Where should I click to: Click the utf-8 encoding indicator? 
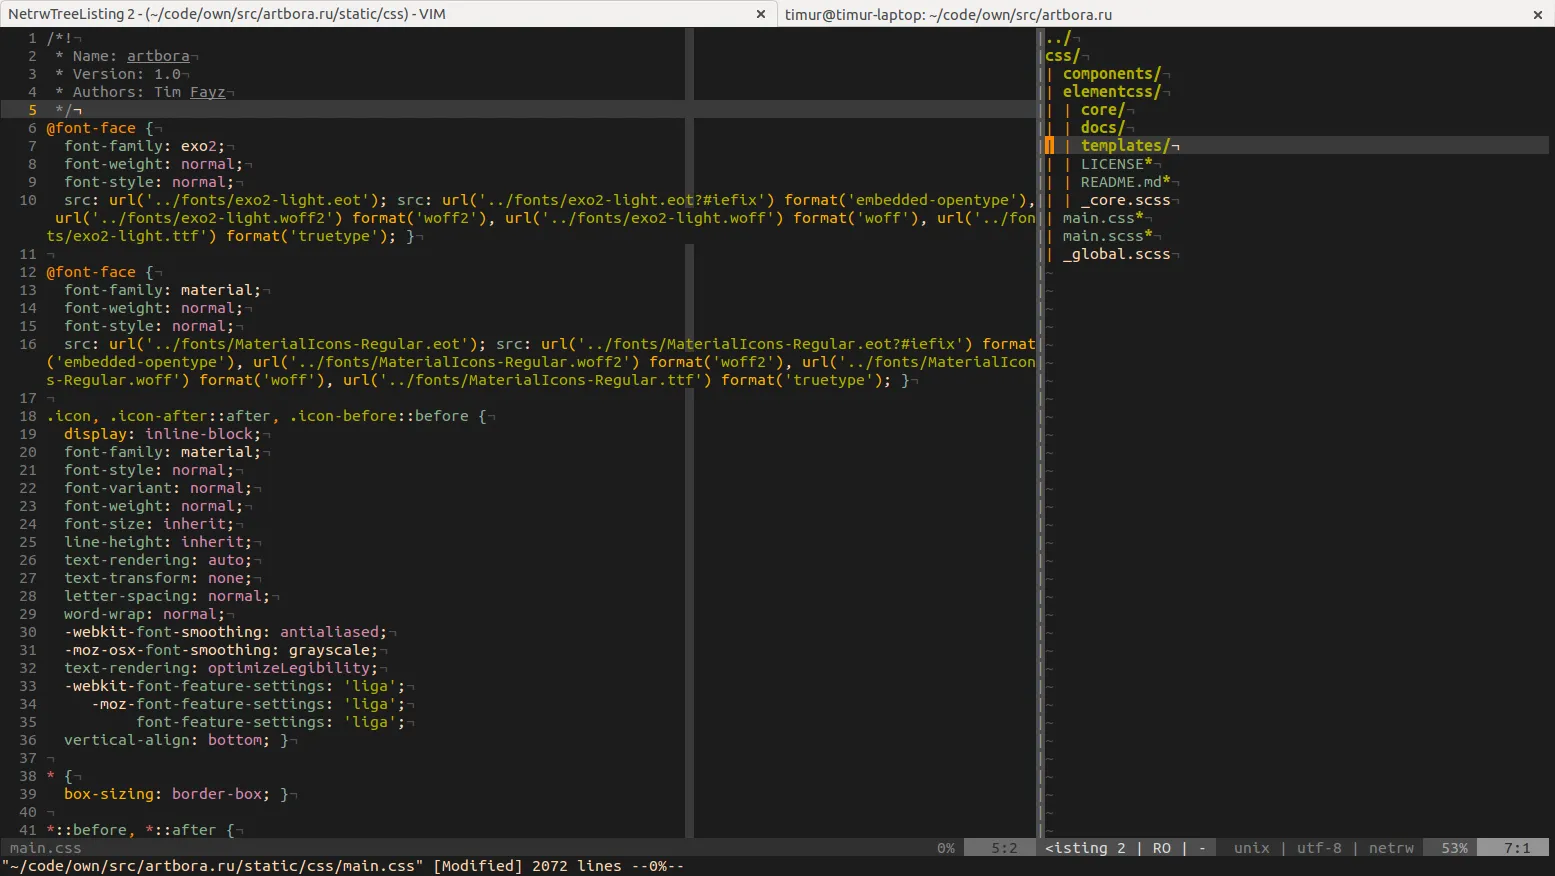point(1319,848)
